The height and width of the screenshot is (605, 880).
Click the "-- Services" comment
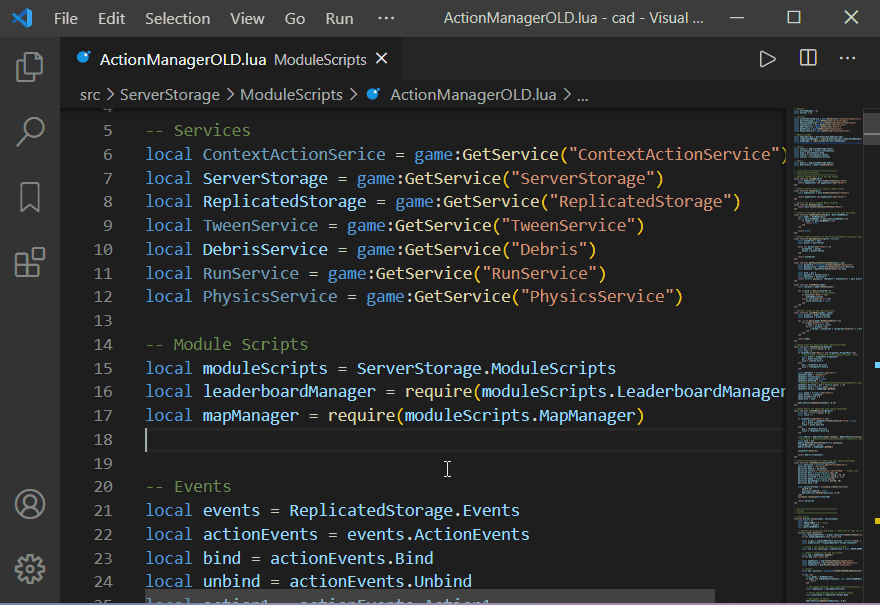pos(198,130)
